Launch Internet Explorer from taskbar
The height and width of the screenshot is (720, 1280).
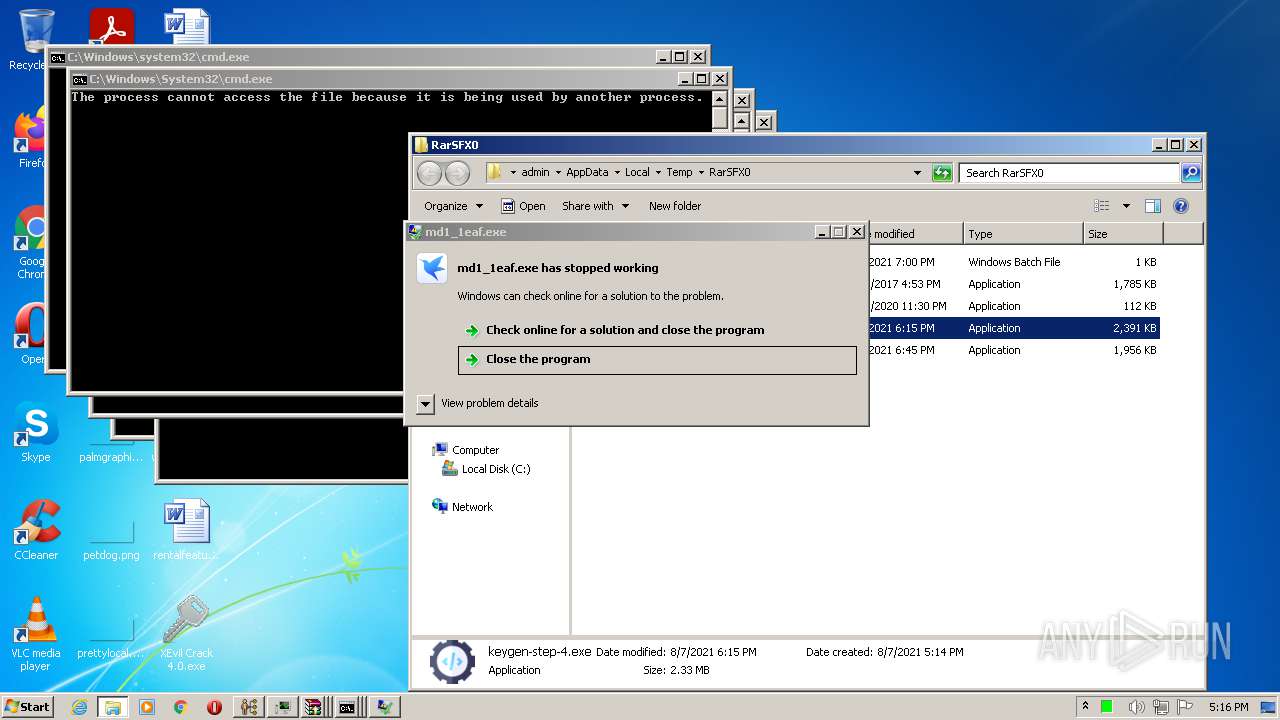(x=79, y=707)
